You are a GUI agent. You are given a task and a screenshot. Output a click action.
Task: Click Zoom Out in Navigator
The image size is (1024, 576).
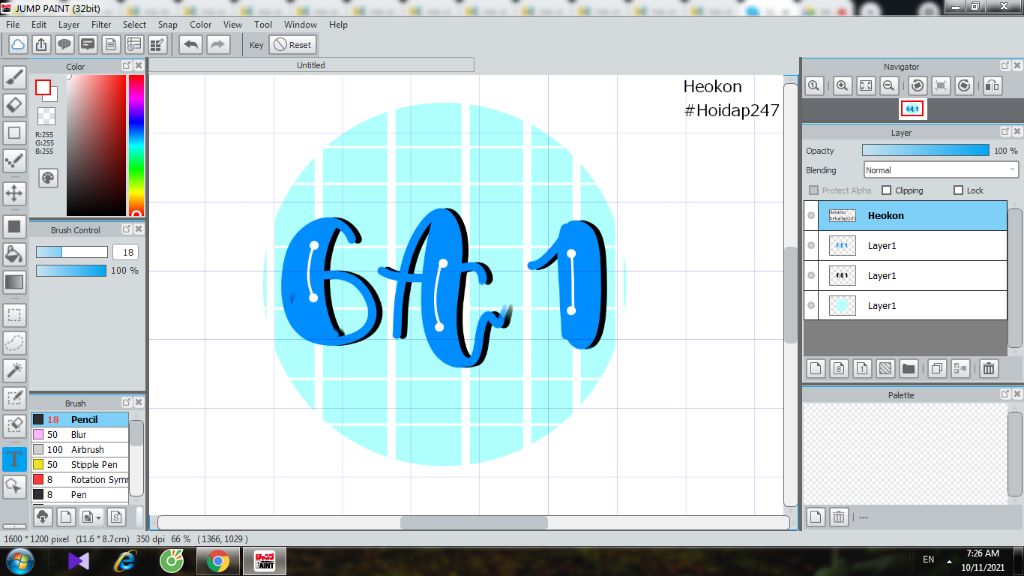pos(889,86)
